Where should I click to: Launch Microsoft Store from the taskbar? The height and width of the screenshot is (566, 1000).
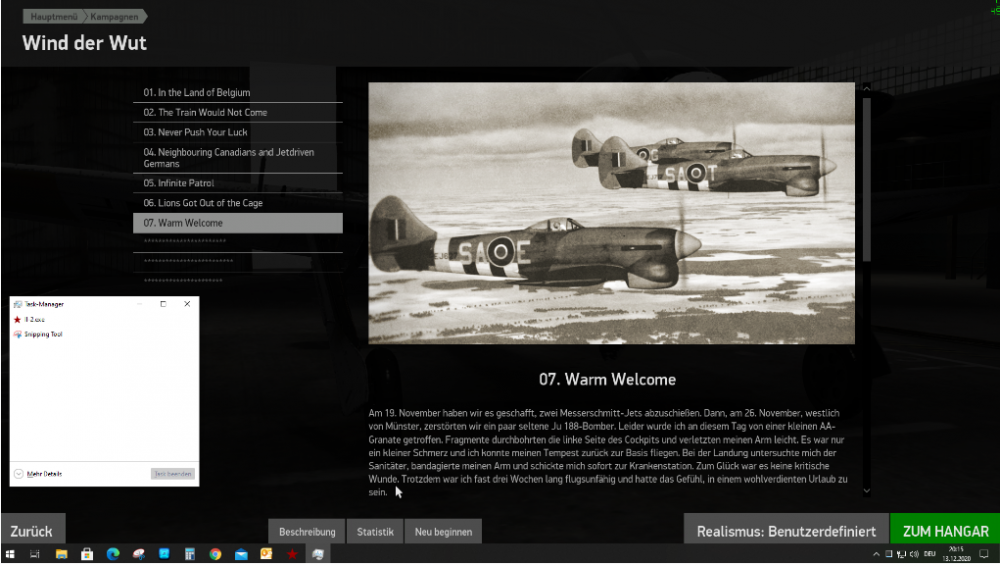click(87, 554)
